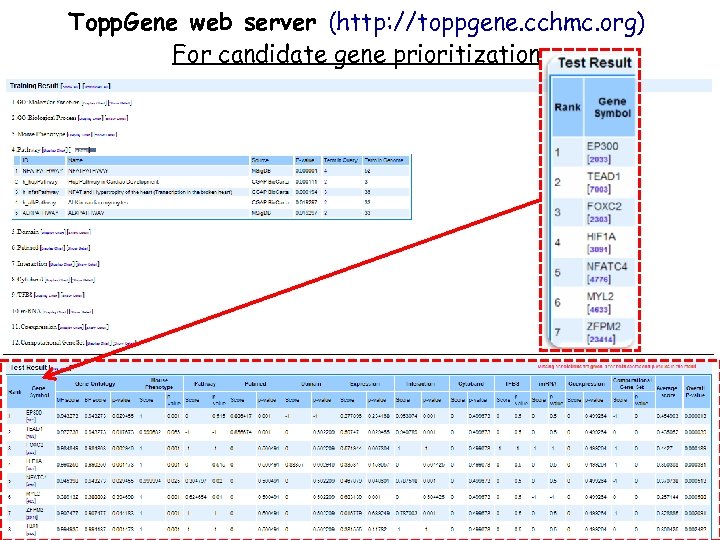The image size is (720, 540).
Task: Open first bracketed link beside 'Pubmed' category
Action: [x=52, y=248]
